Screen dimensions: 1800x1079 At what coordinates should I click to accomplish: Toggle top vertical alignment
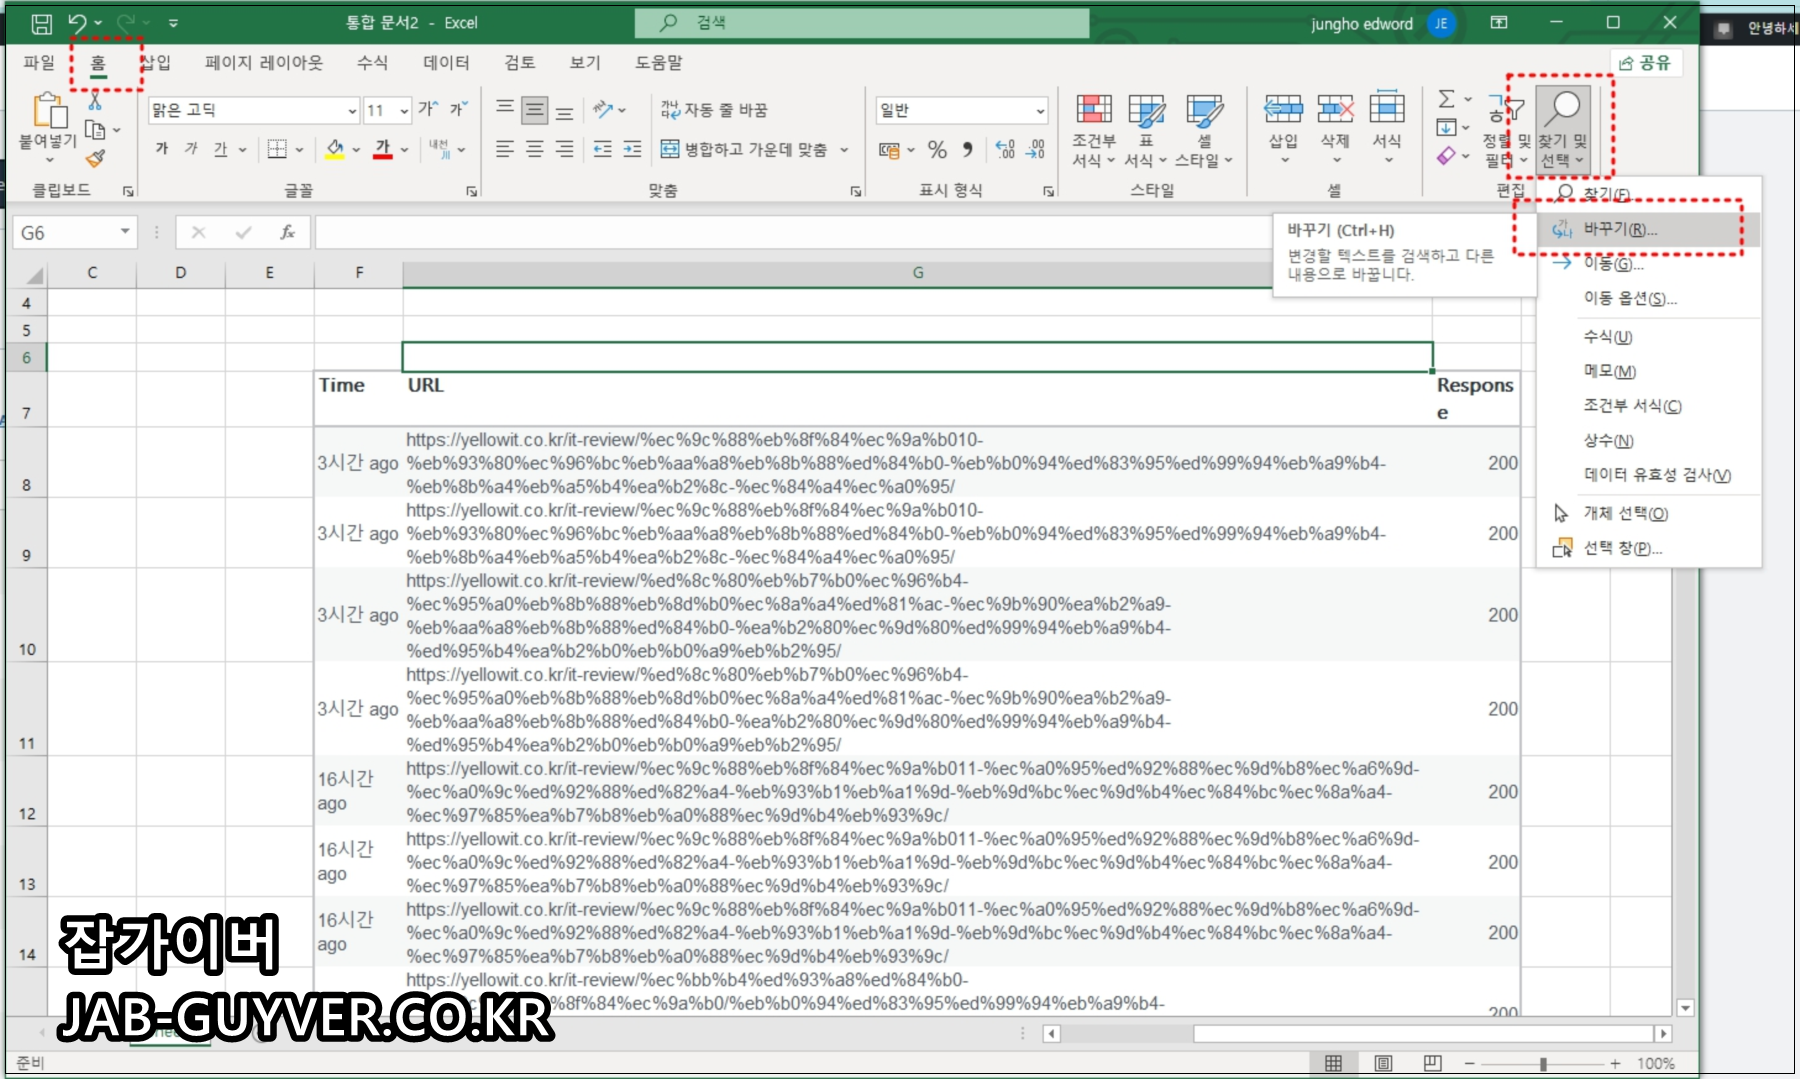coord(505,109)
